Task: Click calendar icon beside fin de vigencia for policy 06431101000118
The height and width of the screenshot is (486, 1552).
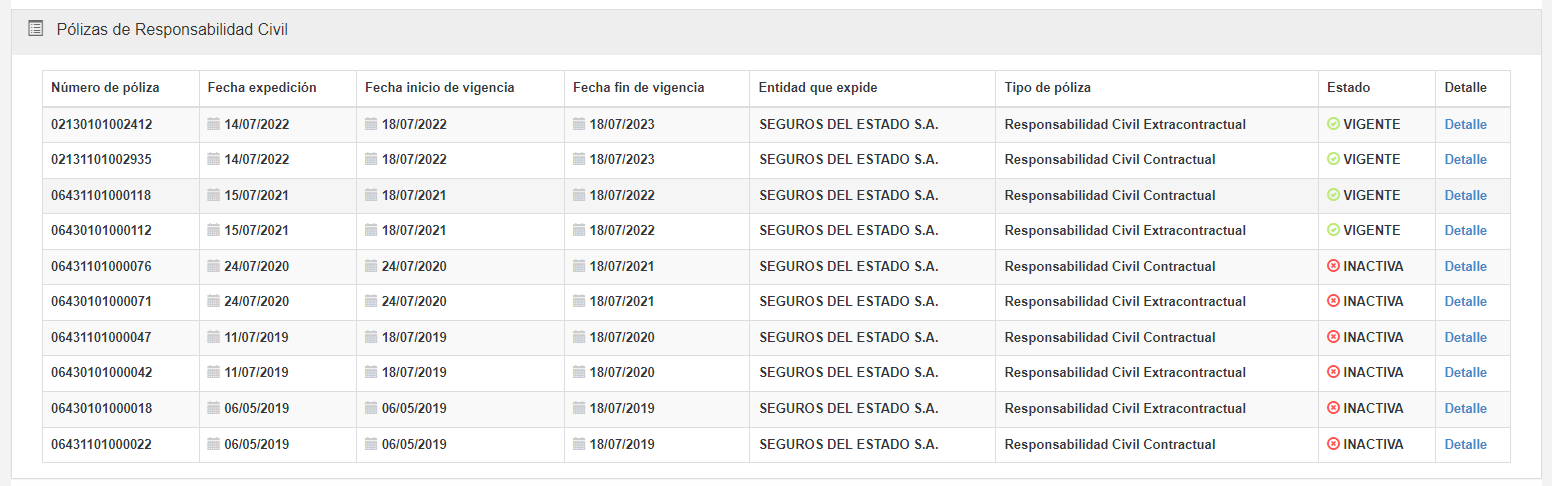Action: click(579, 195)
